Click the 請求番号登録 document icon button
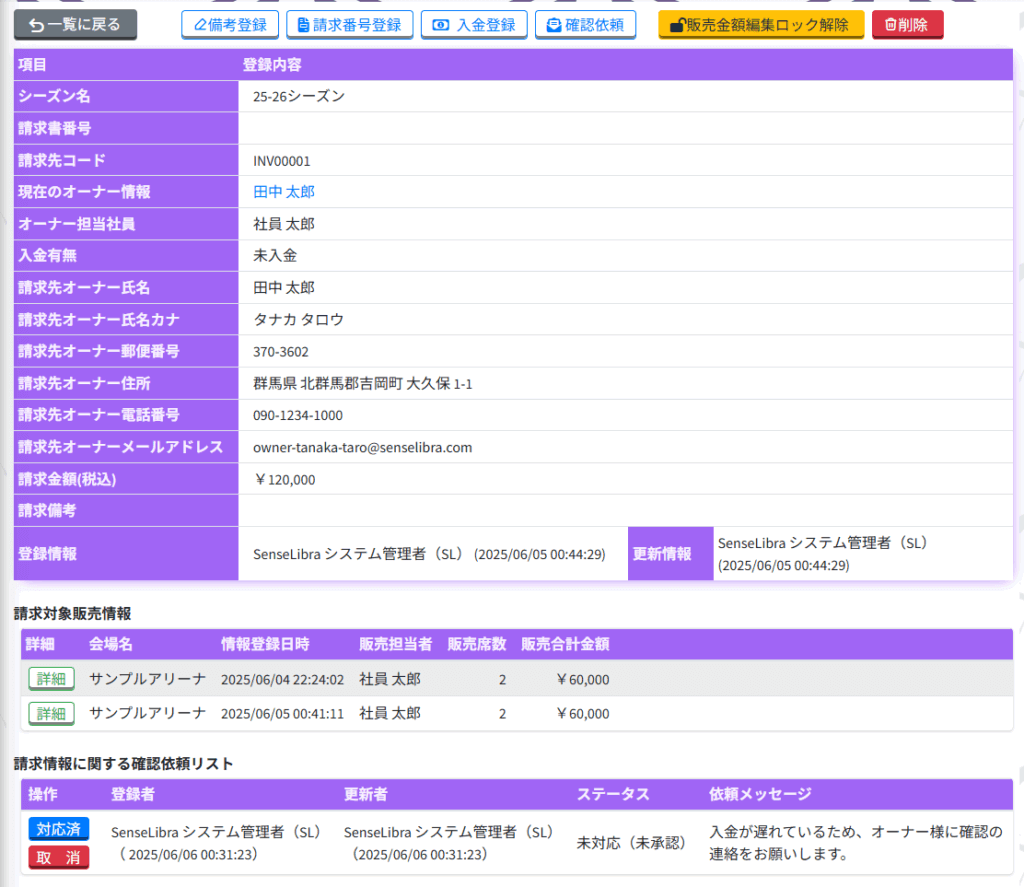Image resolution: width=1024 pixels, height=887 pixels. tap(348, 25)
